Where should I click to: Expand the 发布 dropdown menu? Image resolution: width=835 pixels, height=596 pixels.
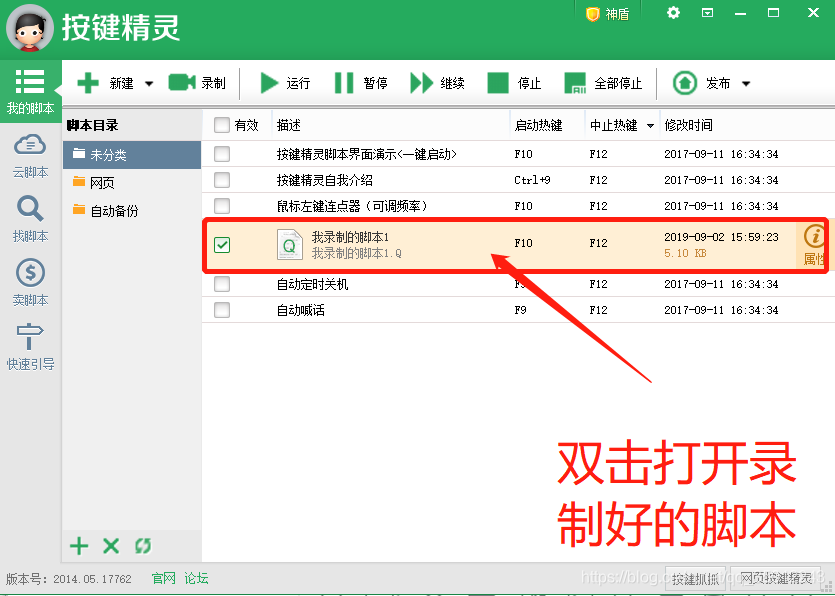[745, 83]
